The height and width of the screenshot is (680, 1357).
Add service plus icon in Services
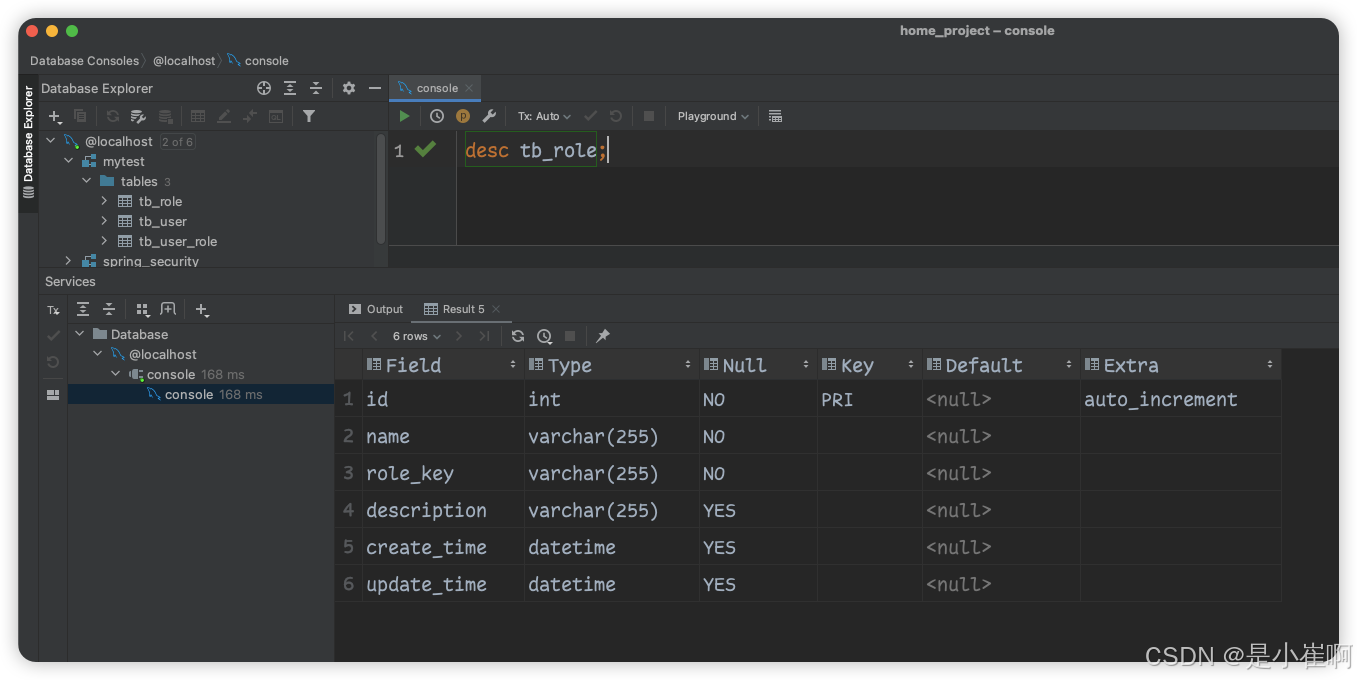point(201,310)
